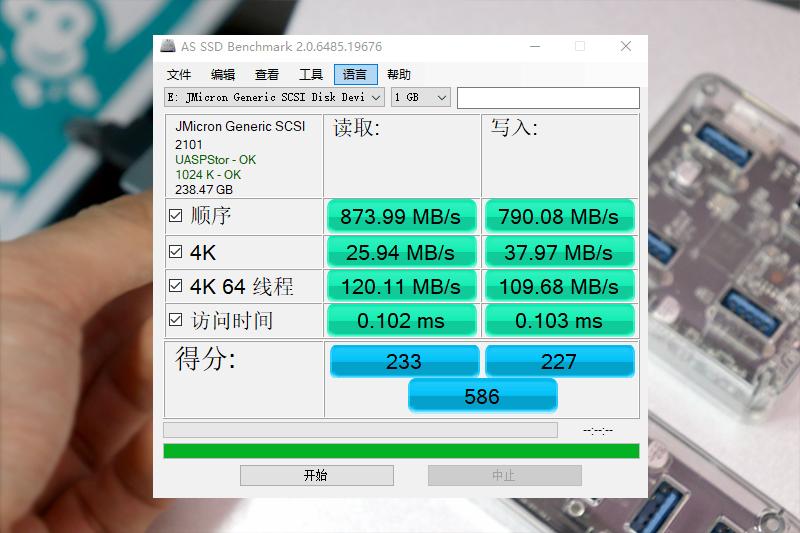Click the 读取: read column header
Viewport: 800px width, 533px height.
pyautogui.click(x=357, y=128)
